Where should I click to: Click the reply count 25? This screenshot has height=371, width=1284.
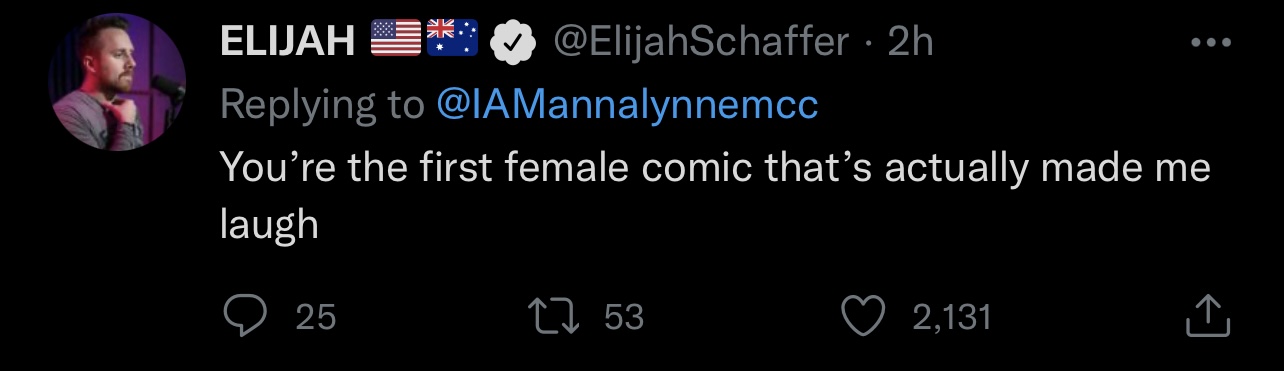(x=316, y=318)
